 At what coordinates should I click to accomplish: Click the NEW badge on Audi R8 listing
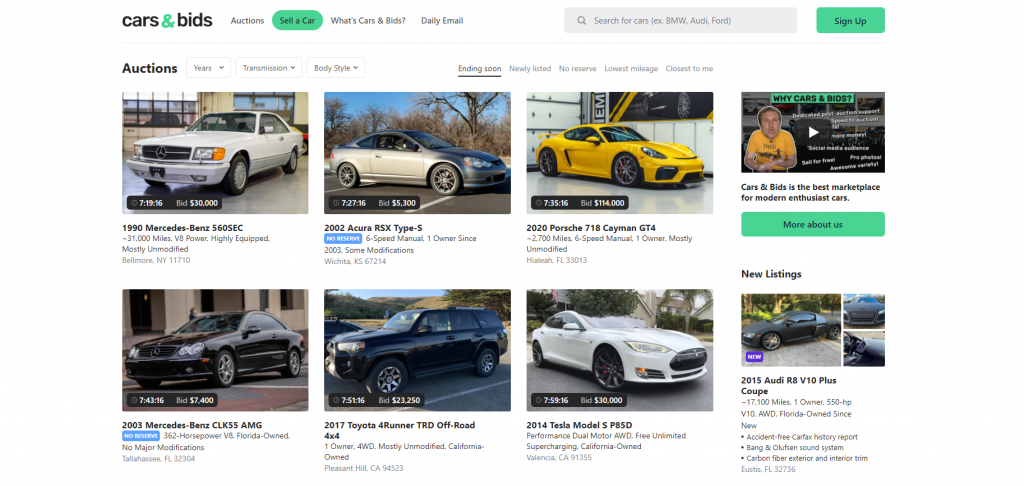tap(754, 357)
